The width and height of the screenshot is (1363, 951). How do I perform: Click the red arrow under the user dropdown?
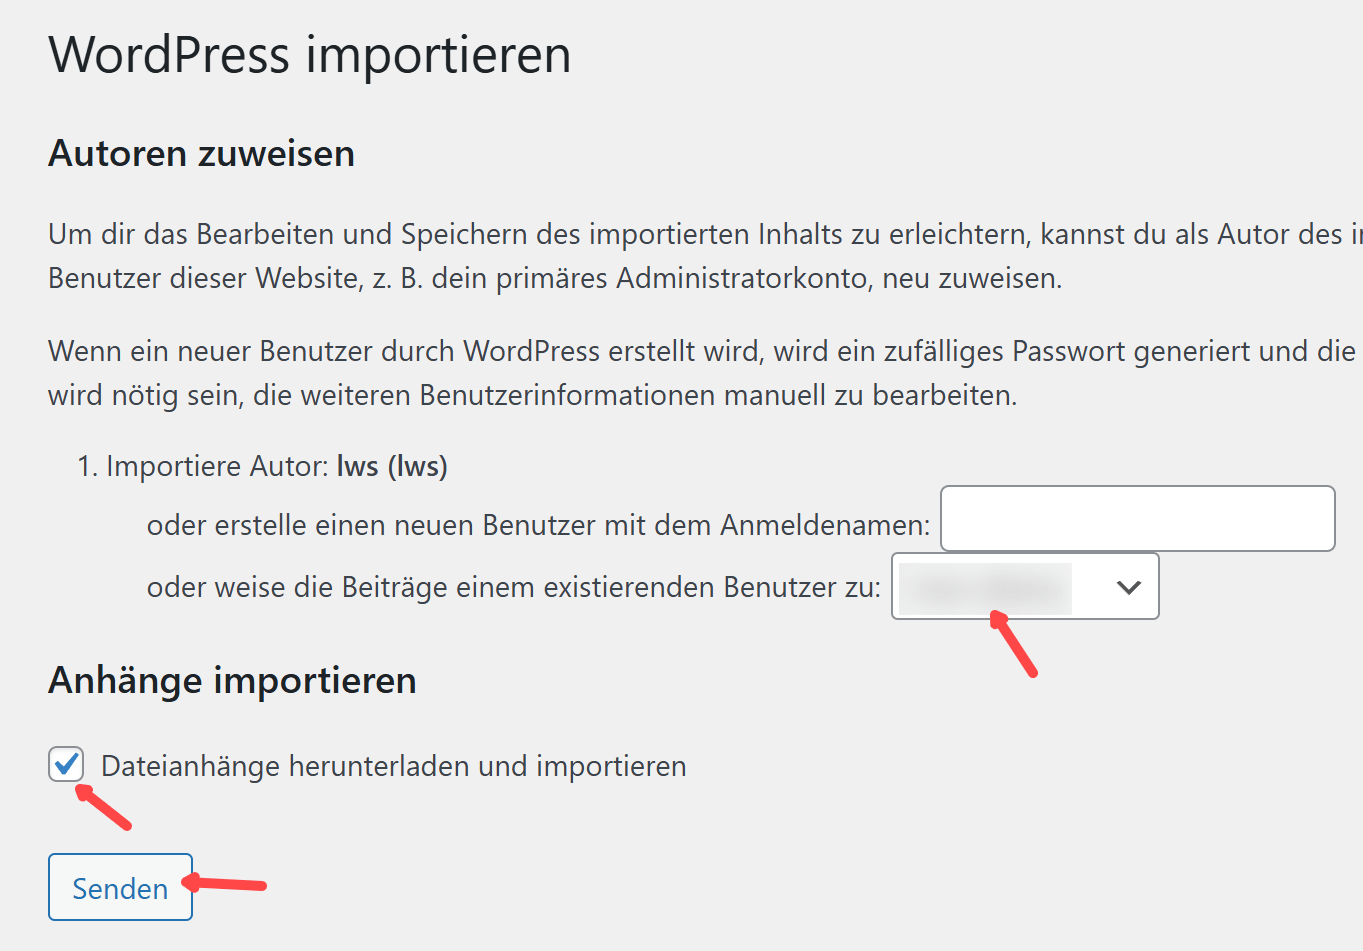click(1014, 645)
